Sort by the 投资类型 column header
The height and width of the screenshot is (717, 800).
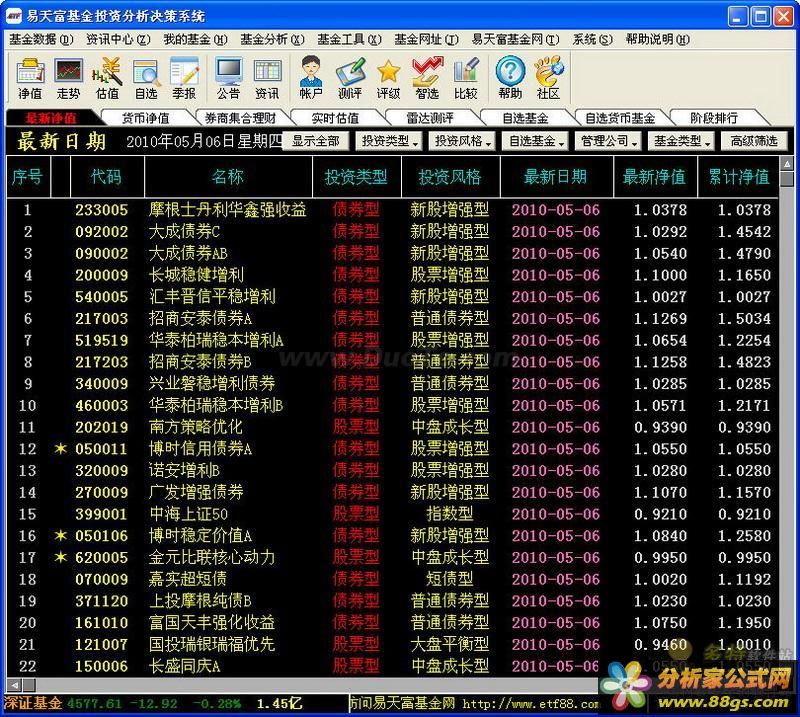click(356, 177)
